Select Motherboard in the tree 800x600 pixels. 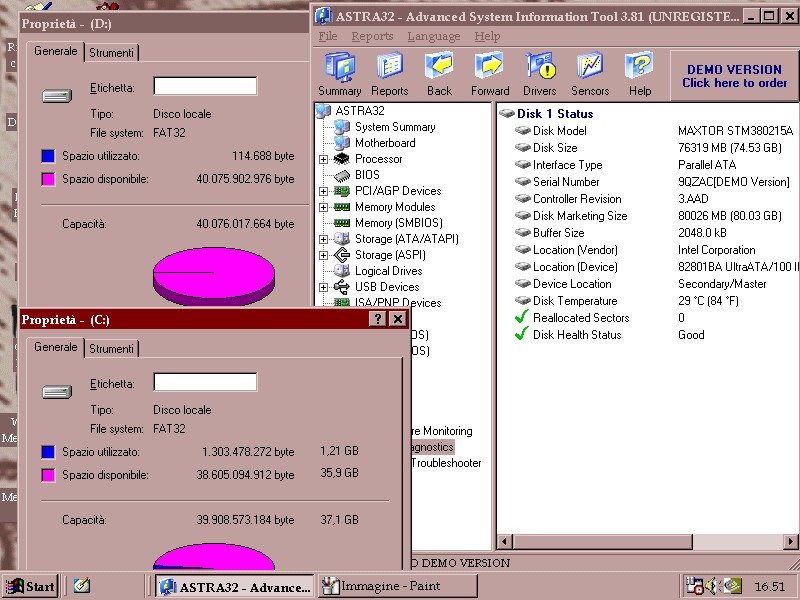point(384,143)
